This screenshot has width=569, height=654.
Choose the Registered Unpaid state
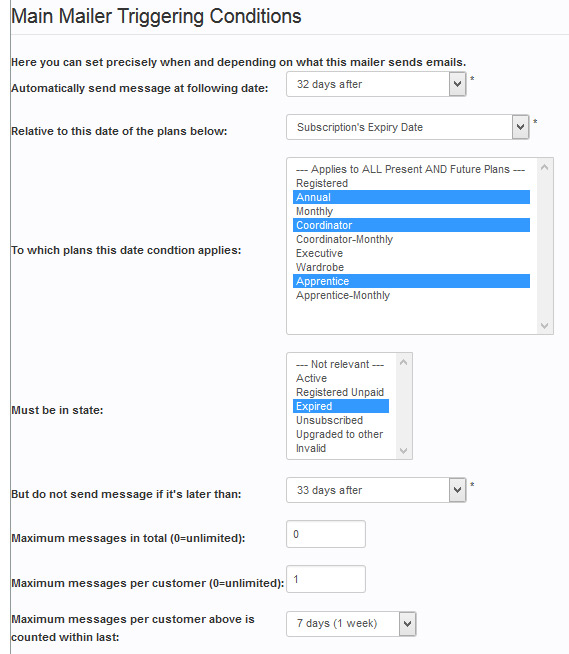click(x=341, y=392)
